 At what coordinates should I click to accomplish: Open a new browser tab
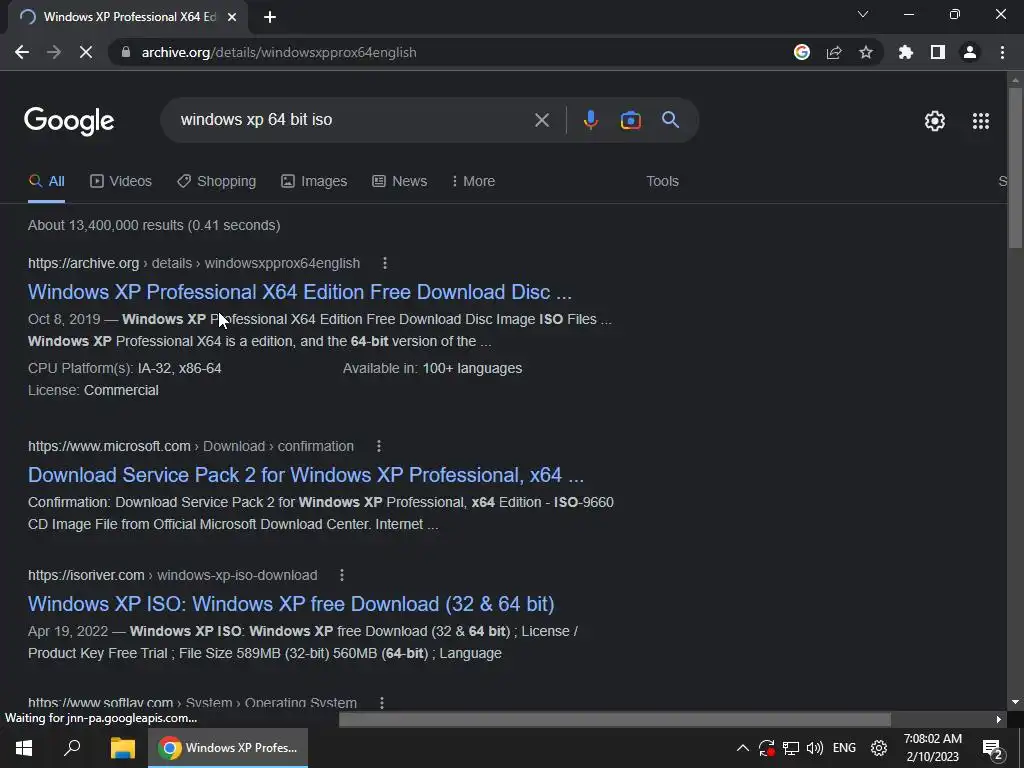coord(270,17)
